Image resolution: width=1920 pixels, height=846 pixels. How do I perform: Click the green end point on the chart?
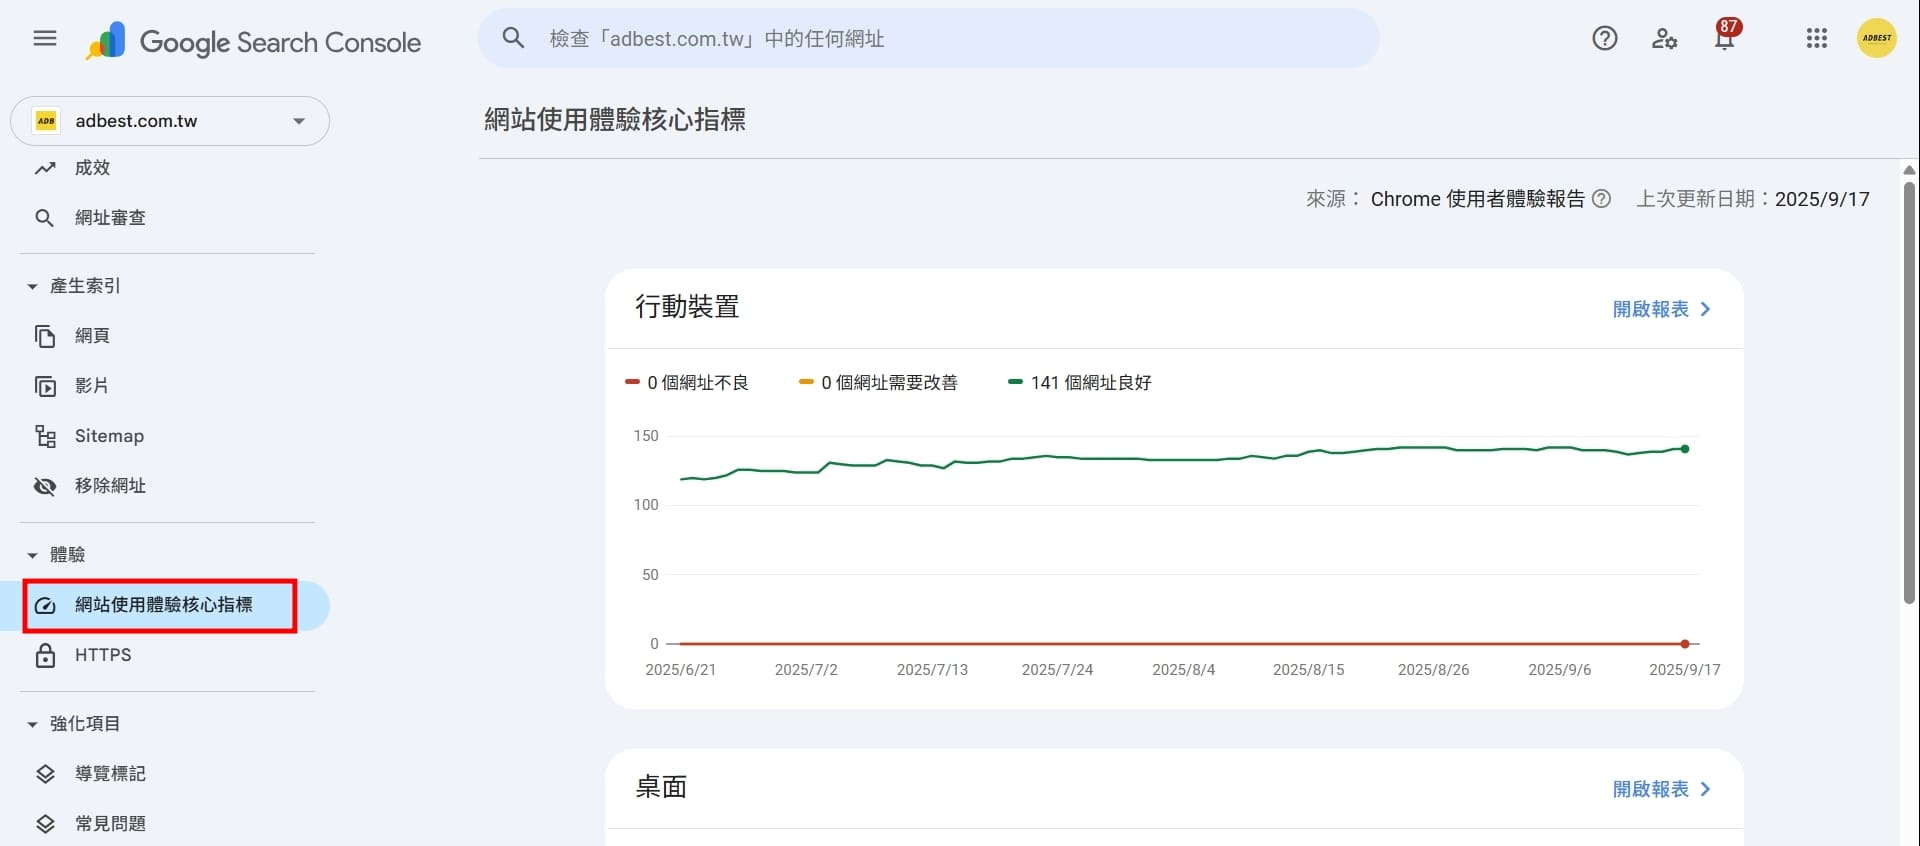click(x=1685, y=449)
